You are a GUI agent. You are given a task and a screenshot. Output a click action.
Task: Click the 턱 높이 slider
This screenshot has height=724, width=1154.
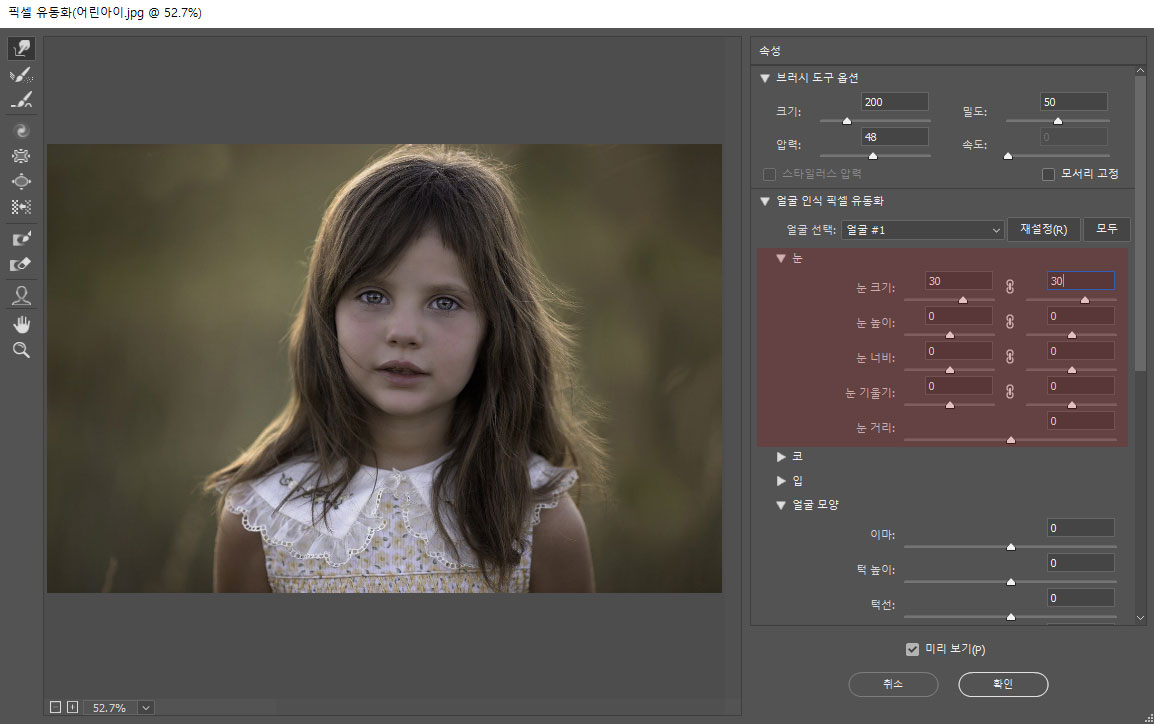[x=1010, y=582]
